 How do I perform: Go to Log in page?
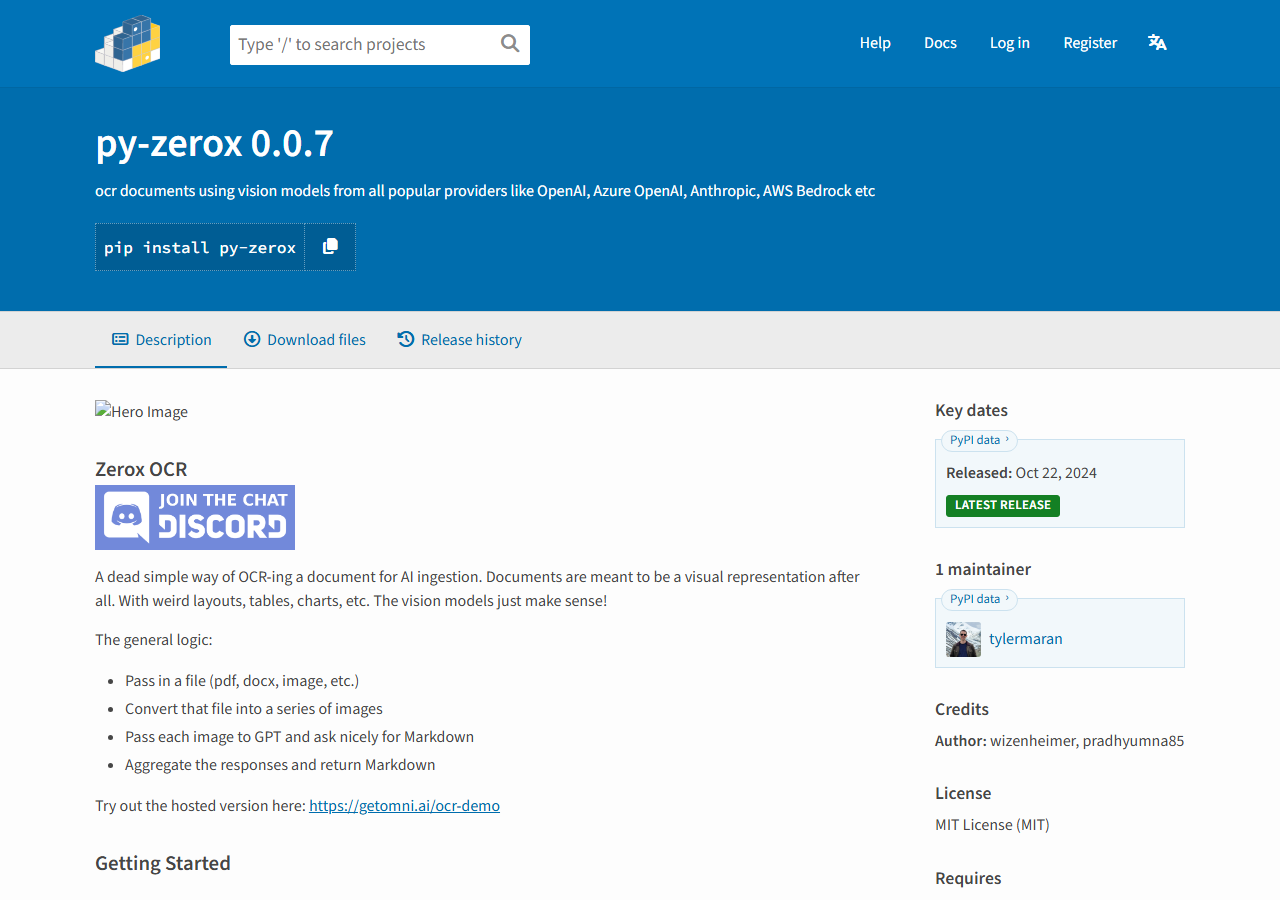[x=1010, y=43]
